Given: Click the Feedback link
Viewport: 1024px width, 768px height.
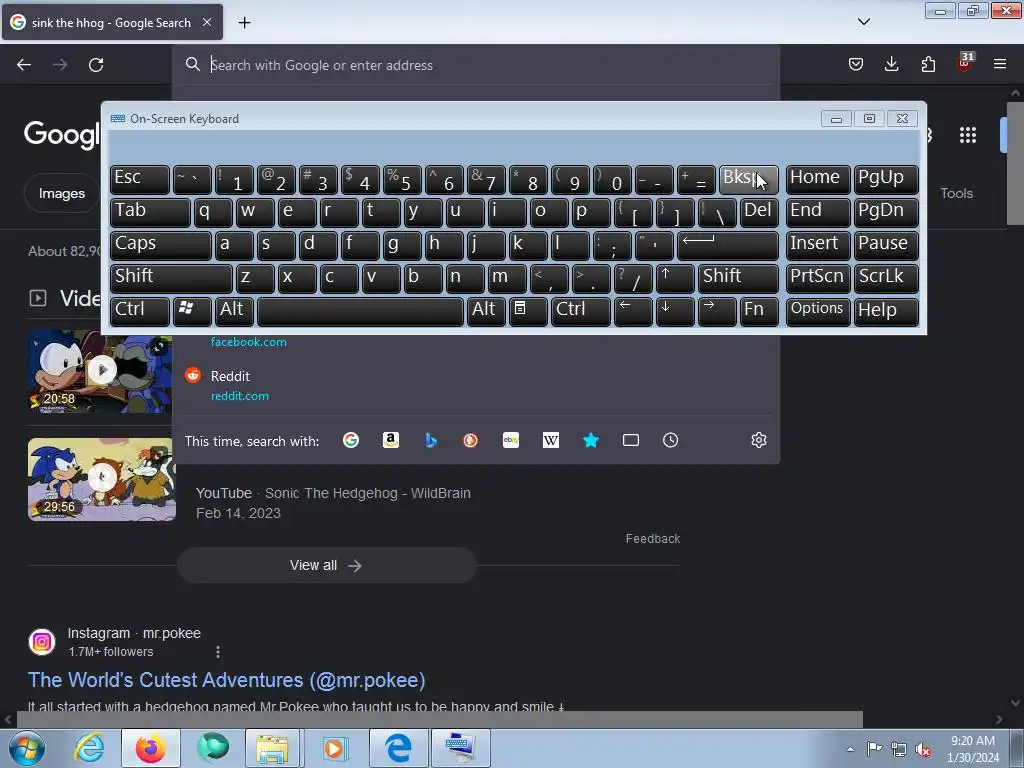Looking at the screenshot, I should [x=652, y=538].
